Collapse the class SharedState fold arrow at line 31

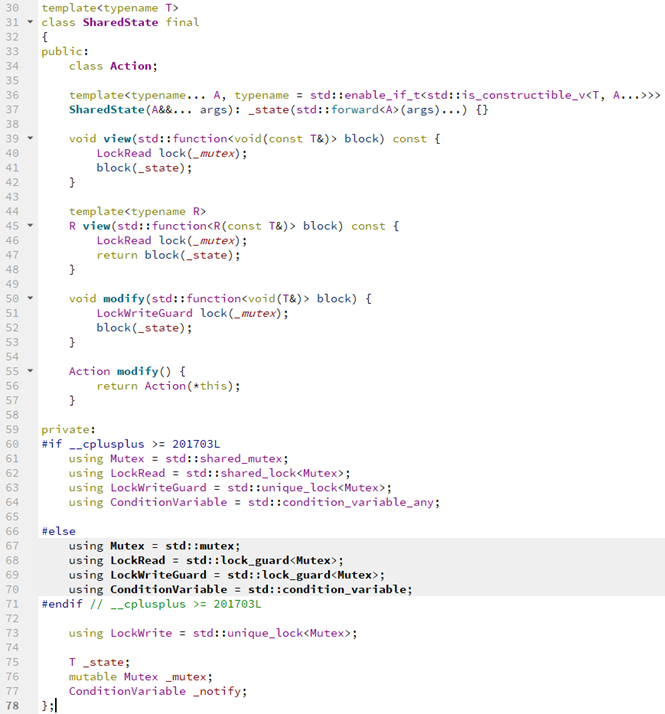coord(30,21)
